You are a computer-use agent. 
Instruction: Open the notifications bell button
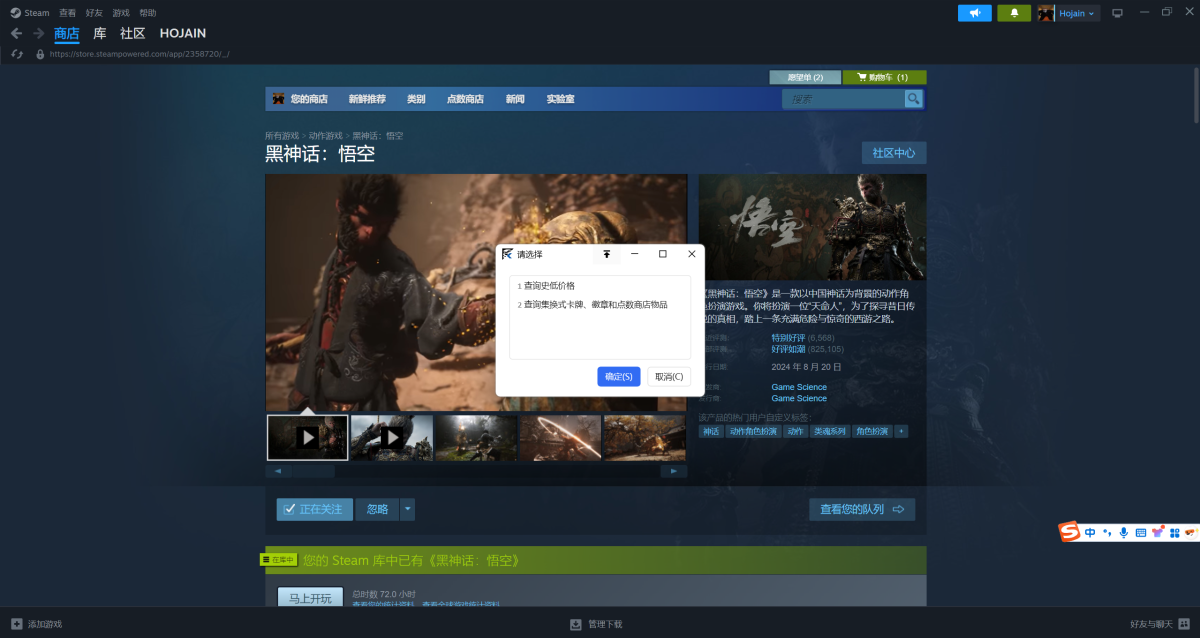click(x=1014, y=13)
